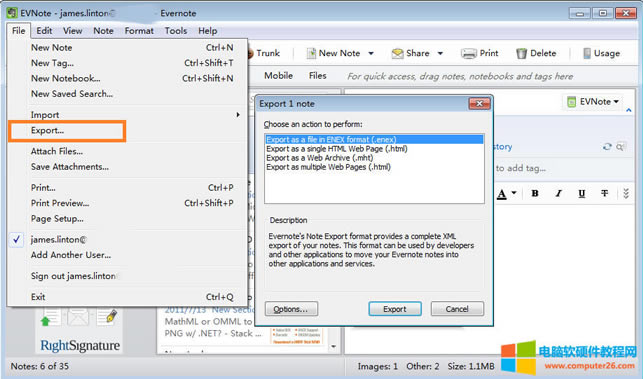Open the Format menu

[139, 31]
